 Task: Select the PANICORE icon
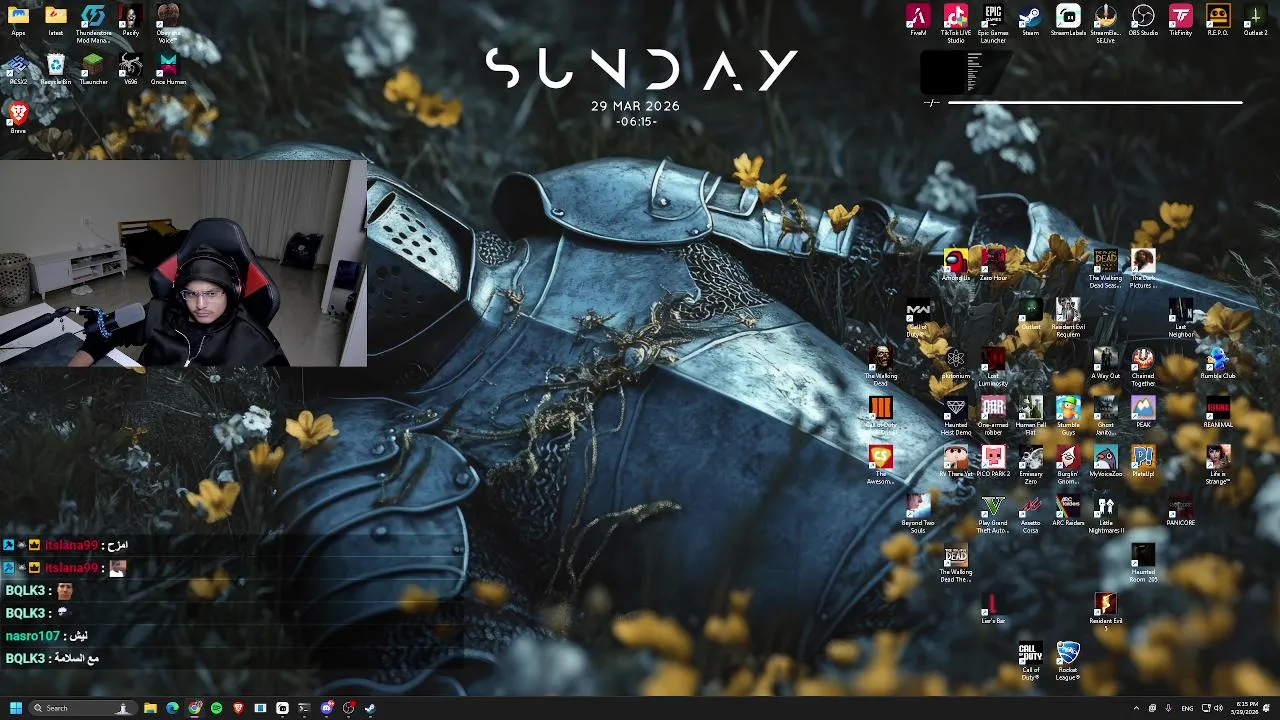pyautogui.click(x=1181, y=510)
